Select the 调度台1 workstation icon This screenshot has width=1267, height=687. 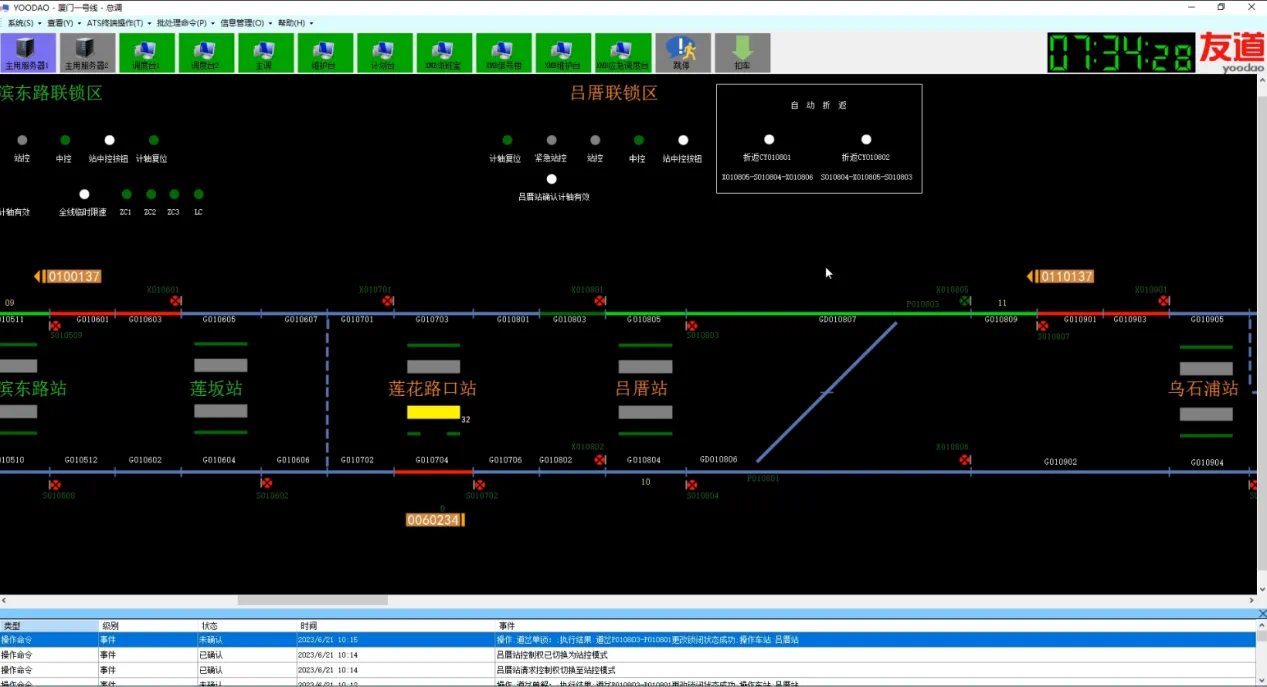tap(147, 52)
